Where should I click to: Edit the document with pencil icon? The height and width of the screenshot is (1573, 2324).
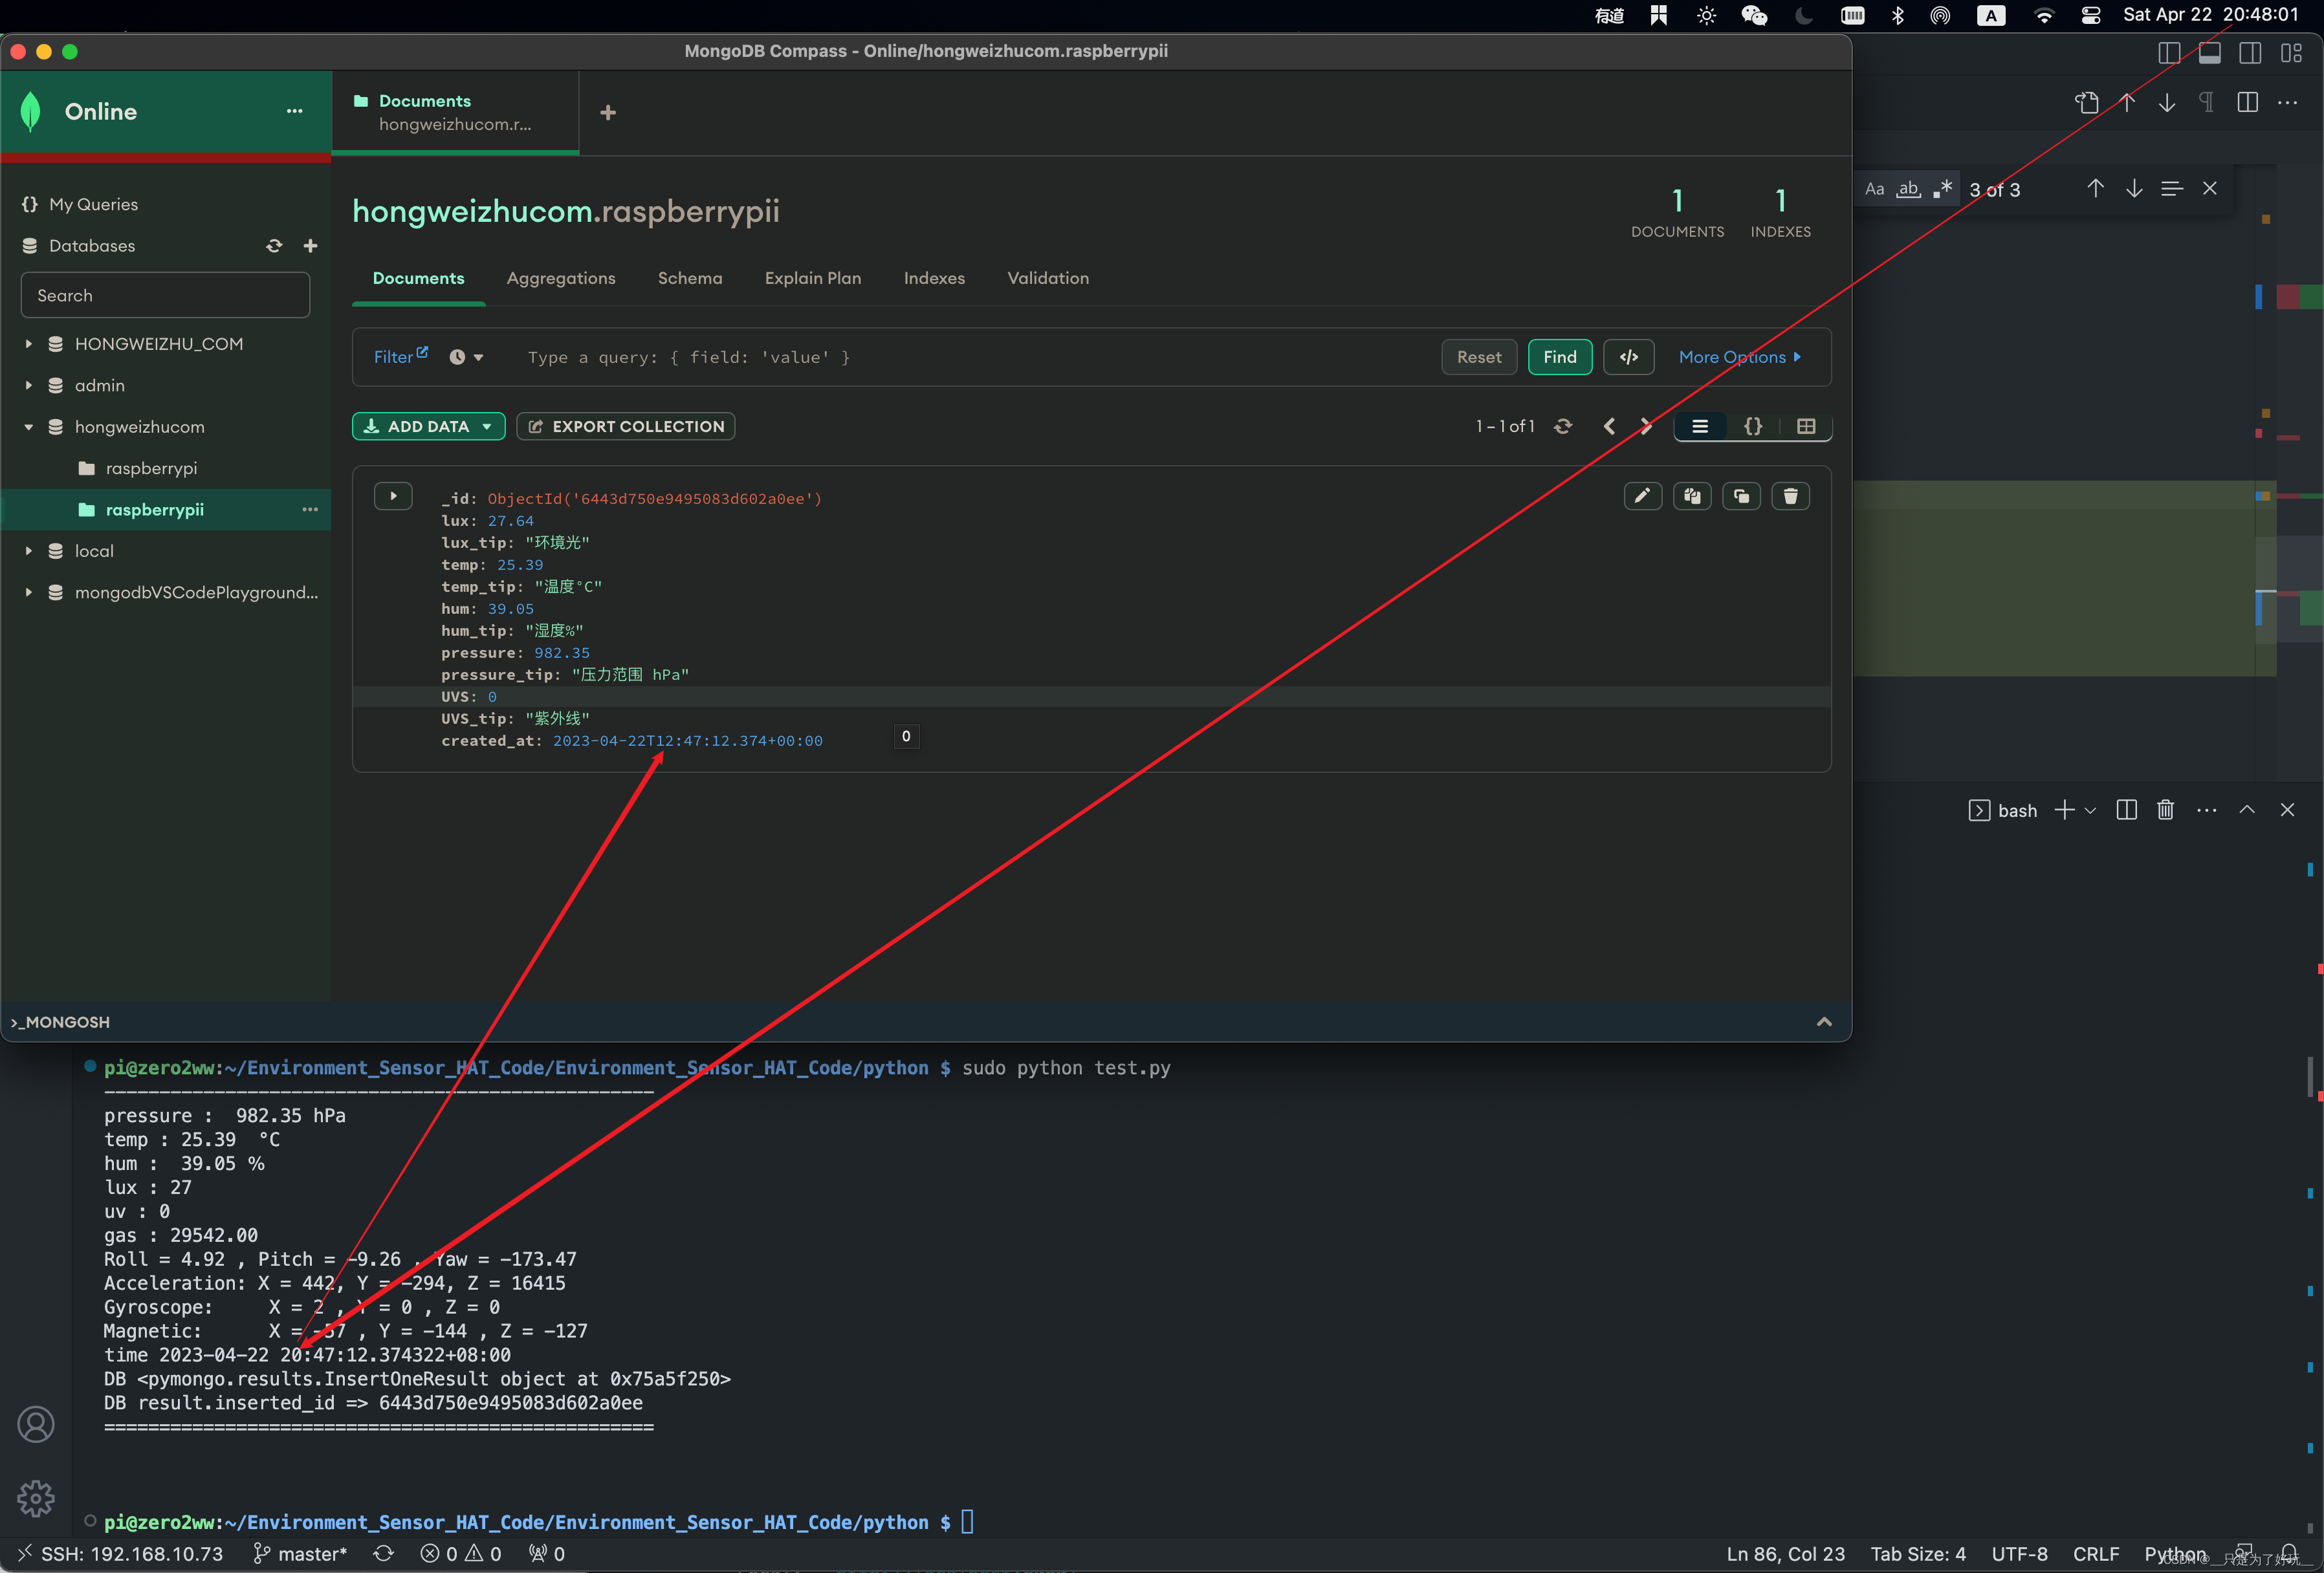[x=1643, y=497]
